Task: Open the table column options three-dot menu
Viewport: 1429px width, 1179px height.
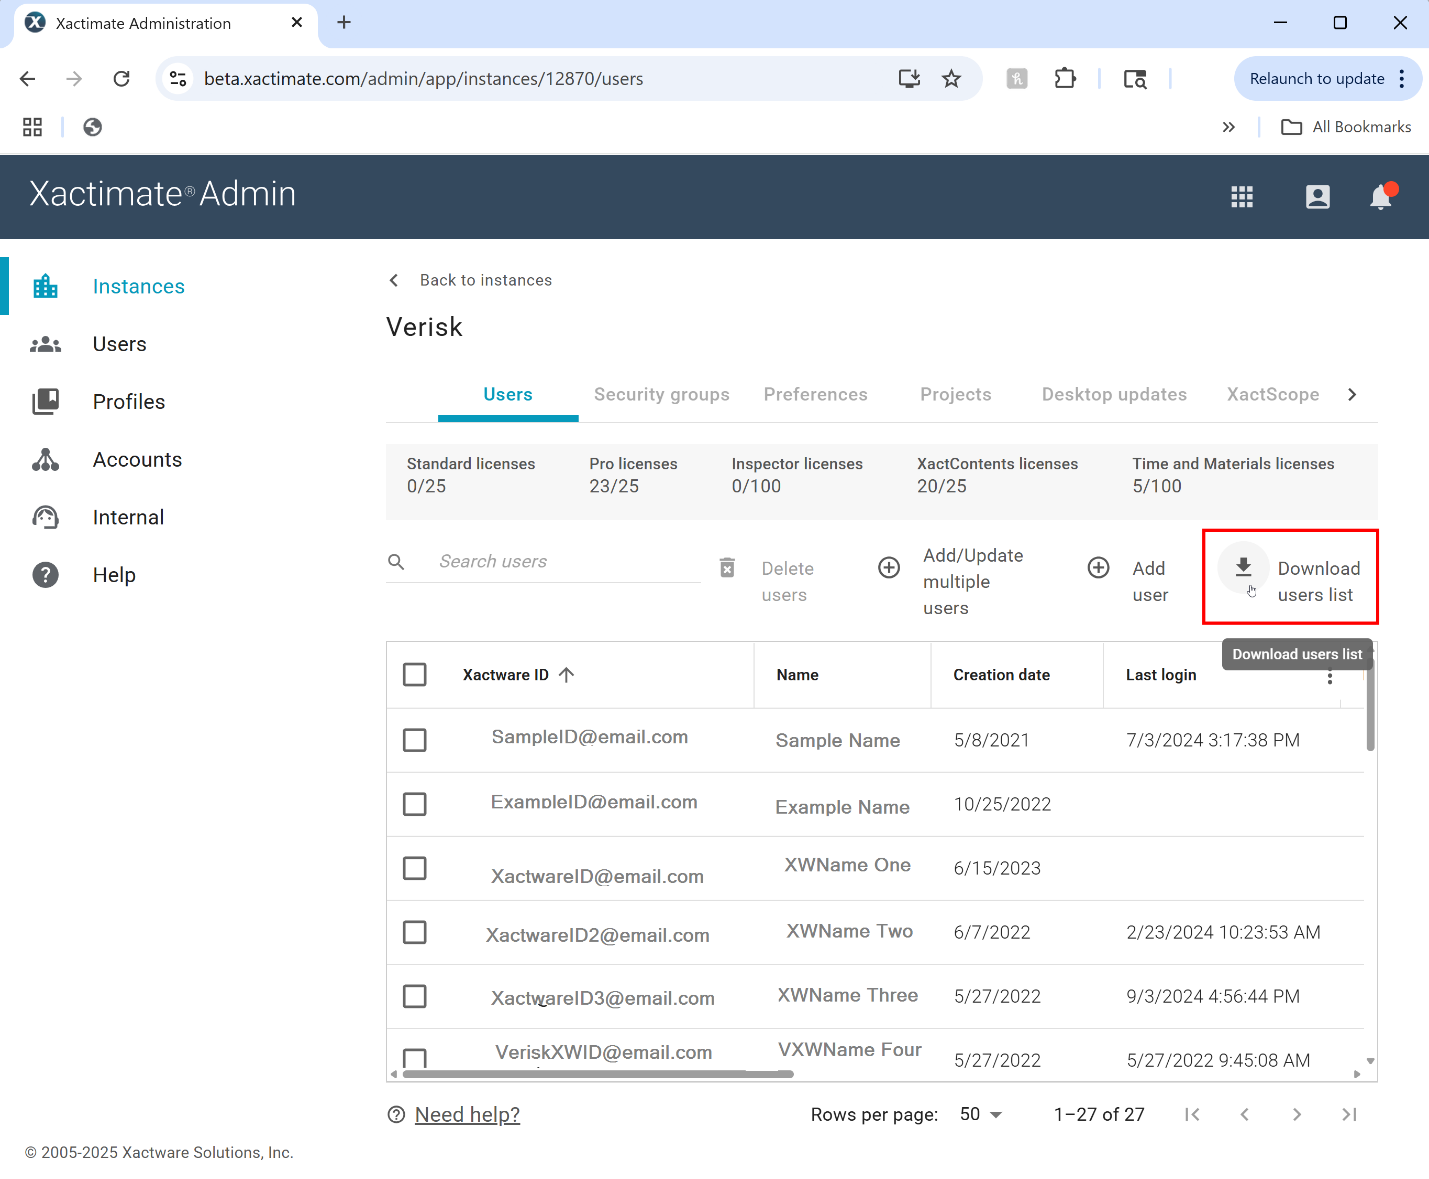Action: pyautogui.click(x=1330, y=677)
